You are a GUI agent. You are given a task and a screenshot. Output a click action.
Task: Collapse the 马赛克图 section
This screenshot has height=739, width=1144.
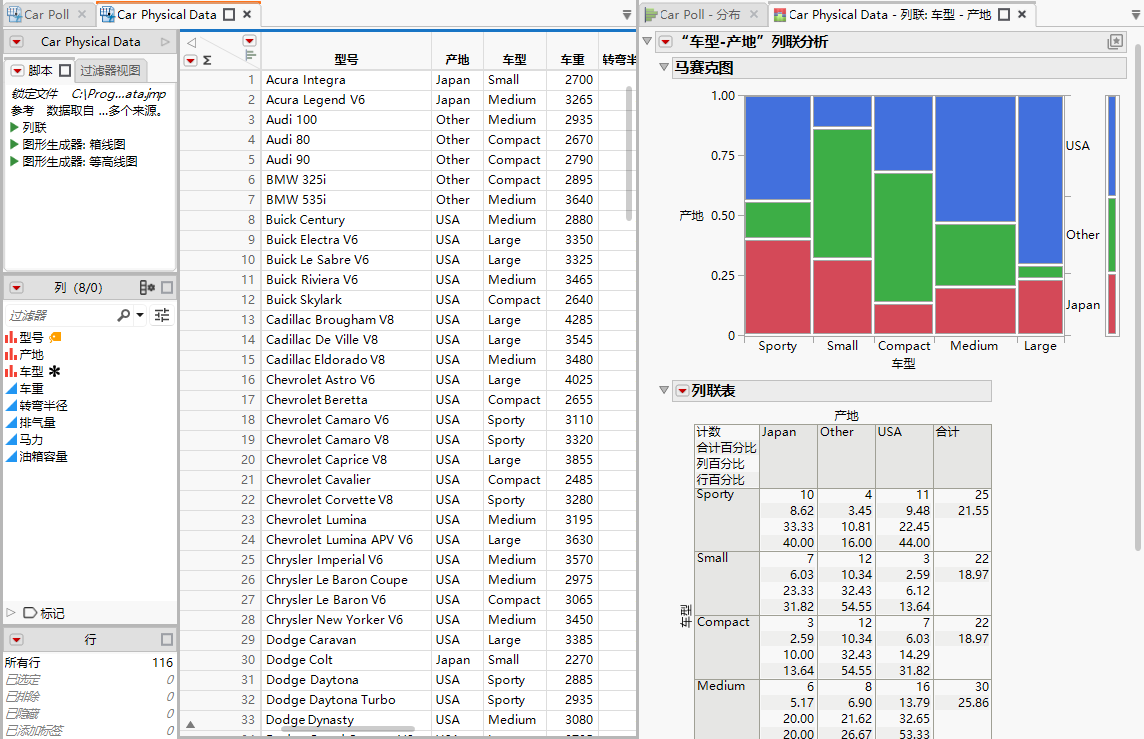click(663, 67)
